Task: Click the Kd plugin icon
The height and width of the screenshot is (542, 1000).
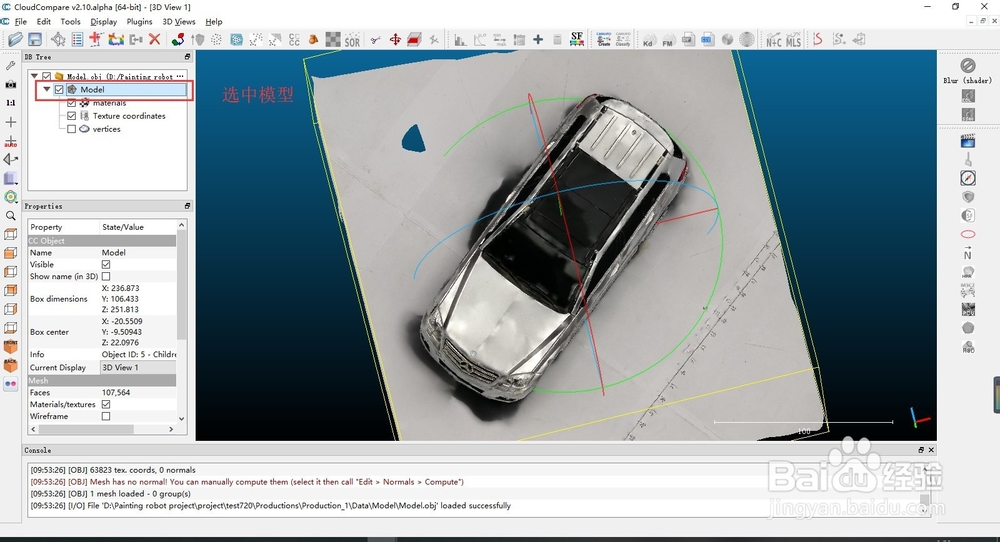Action: [648, 40]
